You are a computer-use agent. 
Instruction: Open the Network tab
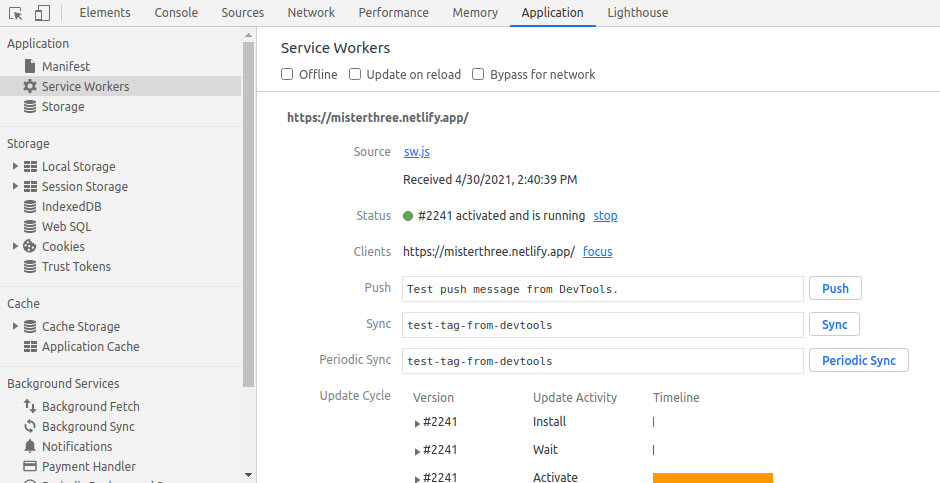[x=311, y=13]
